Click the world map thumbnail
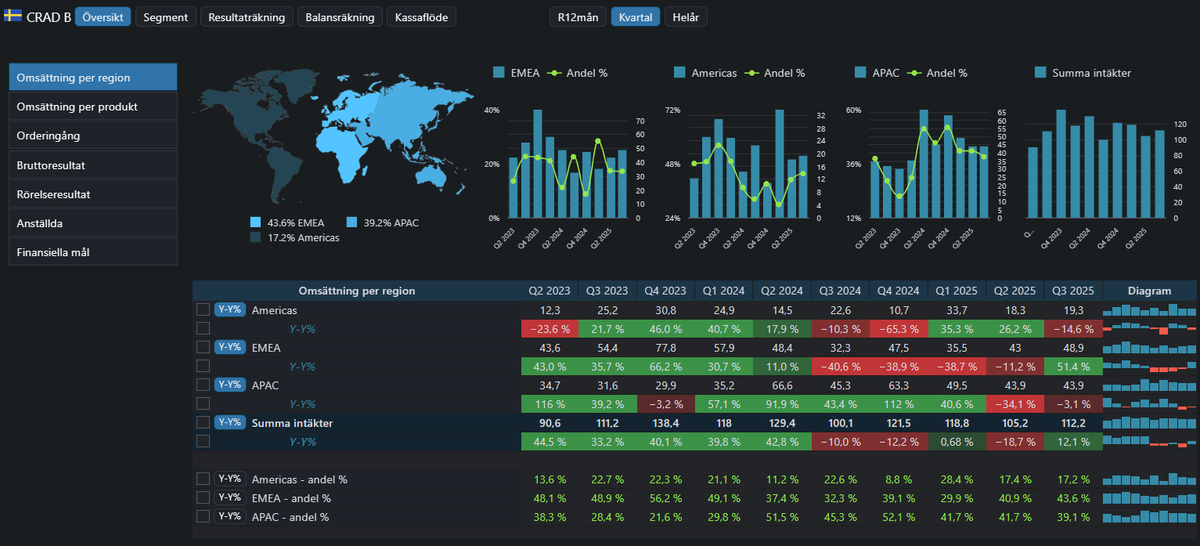Screen dimensions: 1200x546 point(334,135)
